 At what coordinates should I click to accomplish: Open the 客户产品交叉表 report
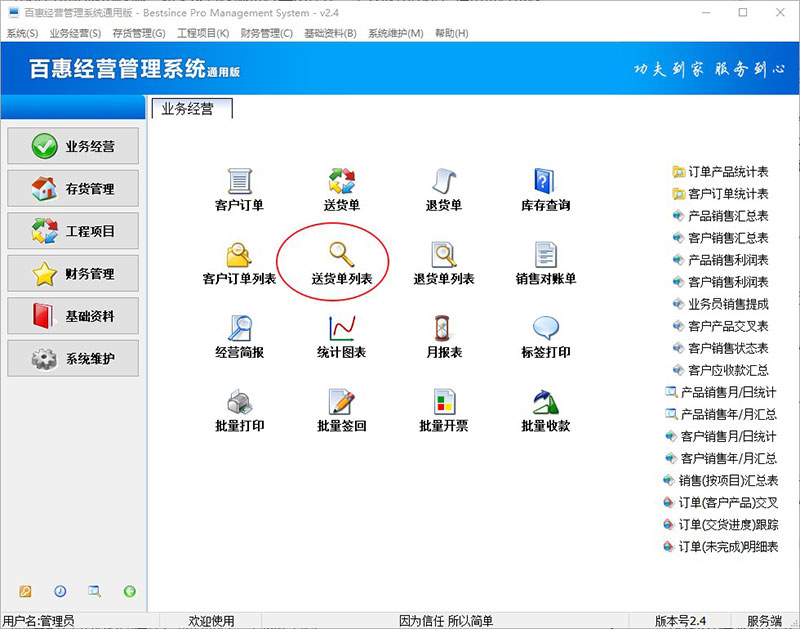tap(720, 326)
